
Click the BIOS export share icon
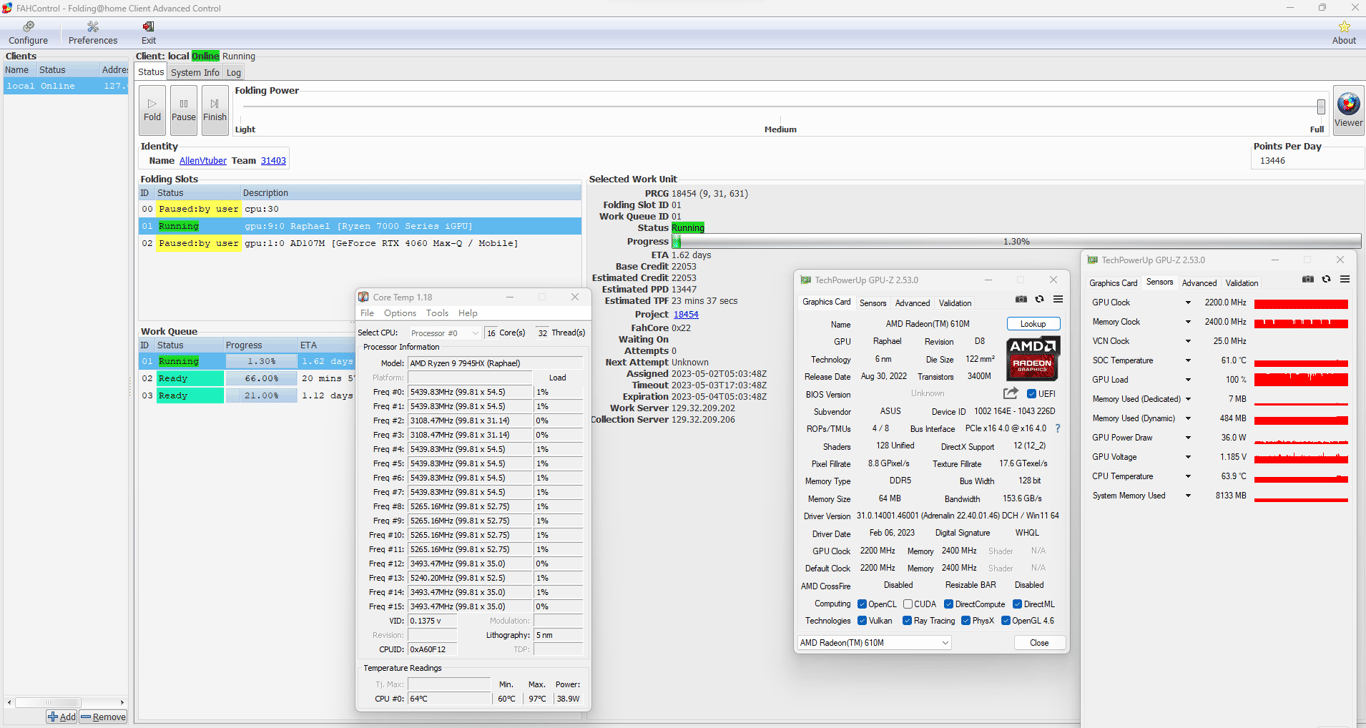pyautogui.click(x=1011, y=393)
